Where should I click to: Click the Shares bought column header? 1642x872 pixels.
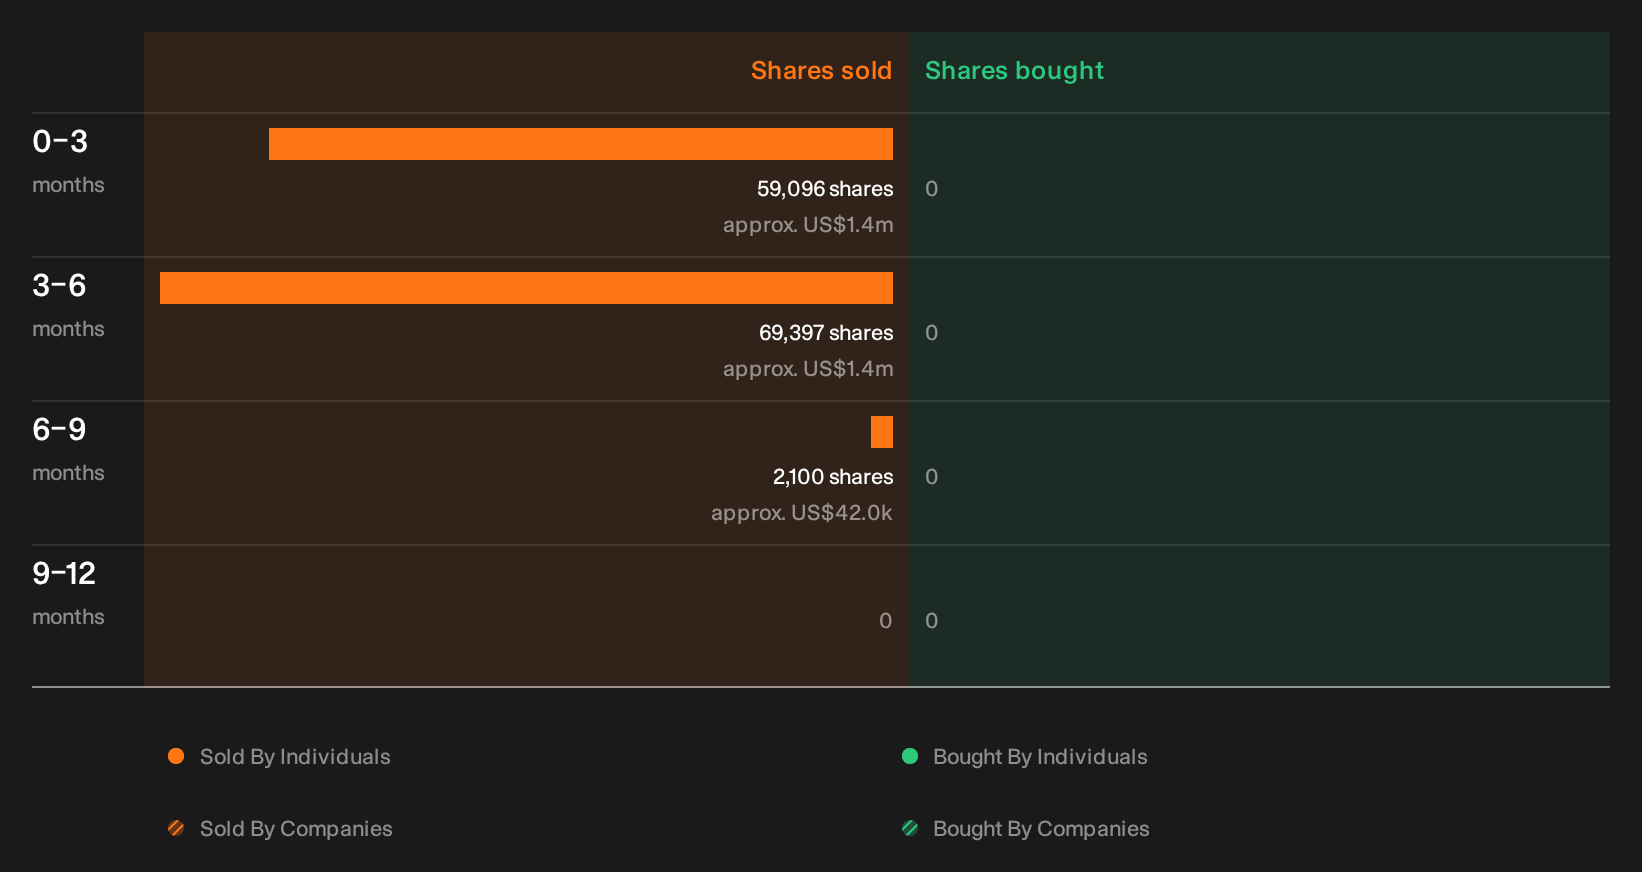click(x=1014, y=71)
